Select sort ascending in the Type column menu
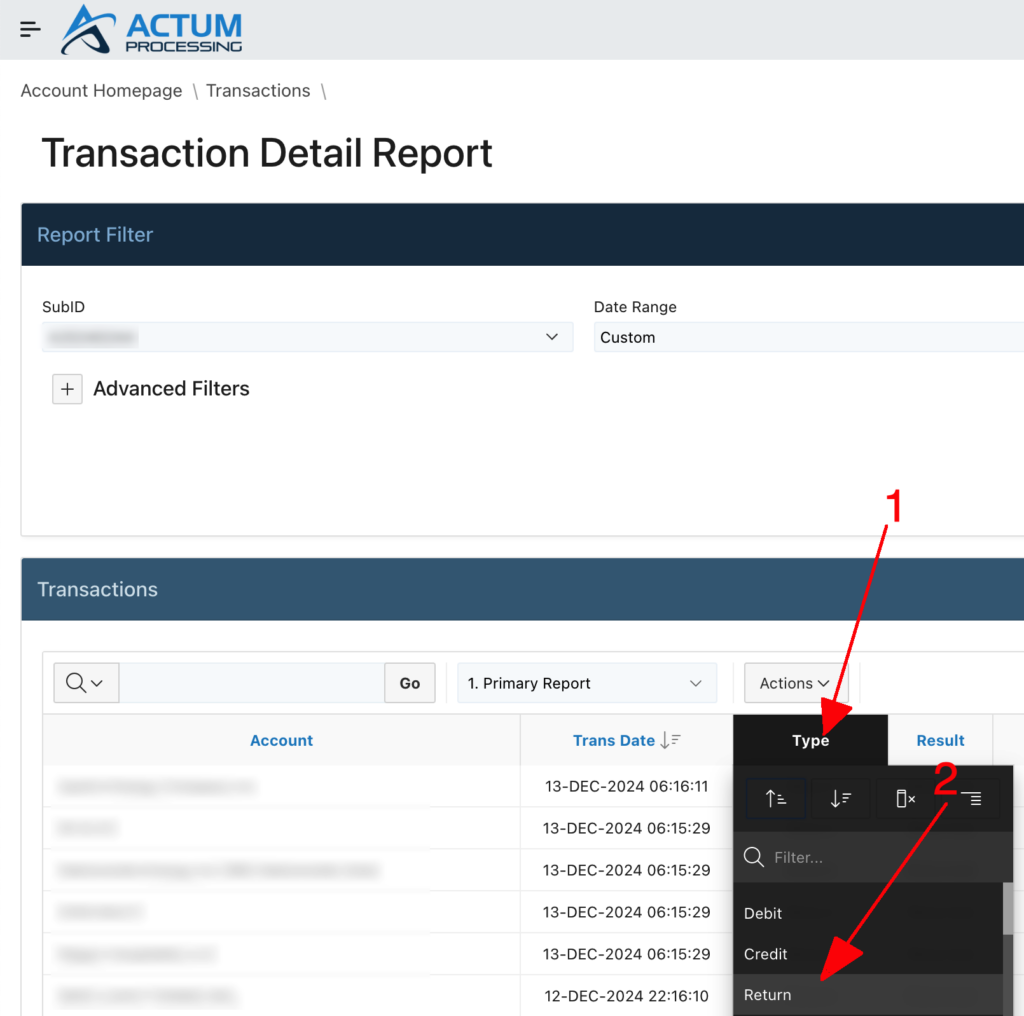 [775, 798]
